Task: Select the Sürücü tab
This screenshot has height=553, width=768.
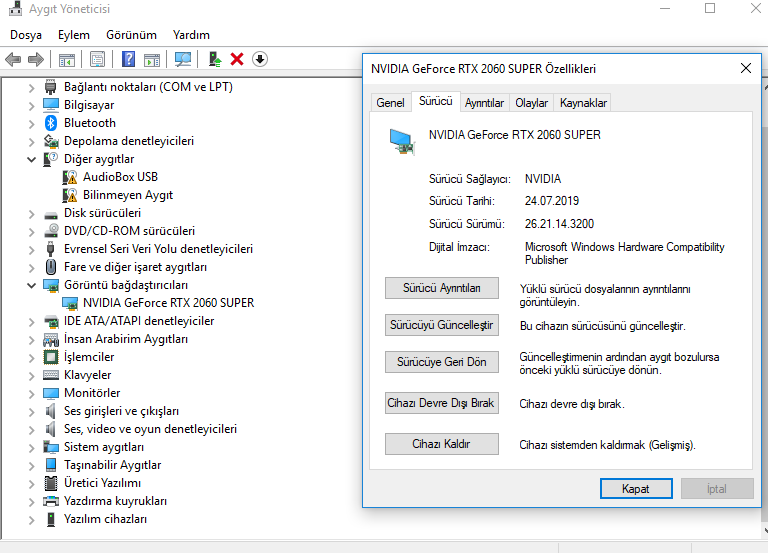Action: pos(435,101)
